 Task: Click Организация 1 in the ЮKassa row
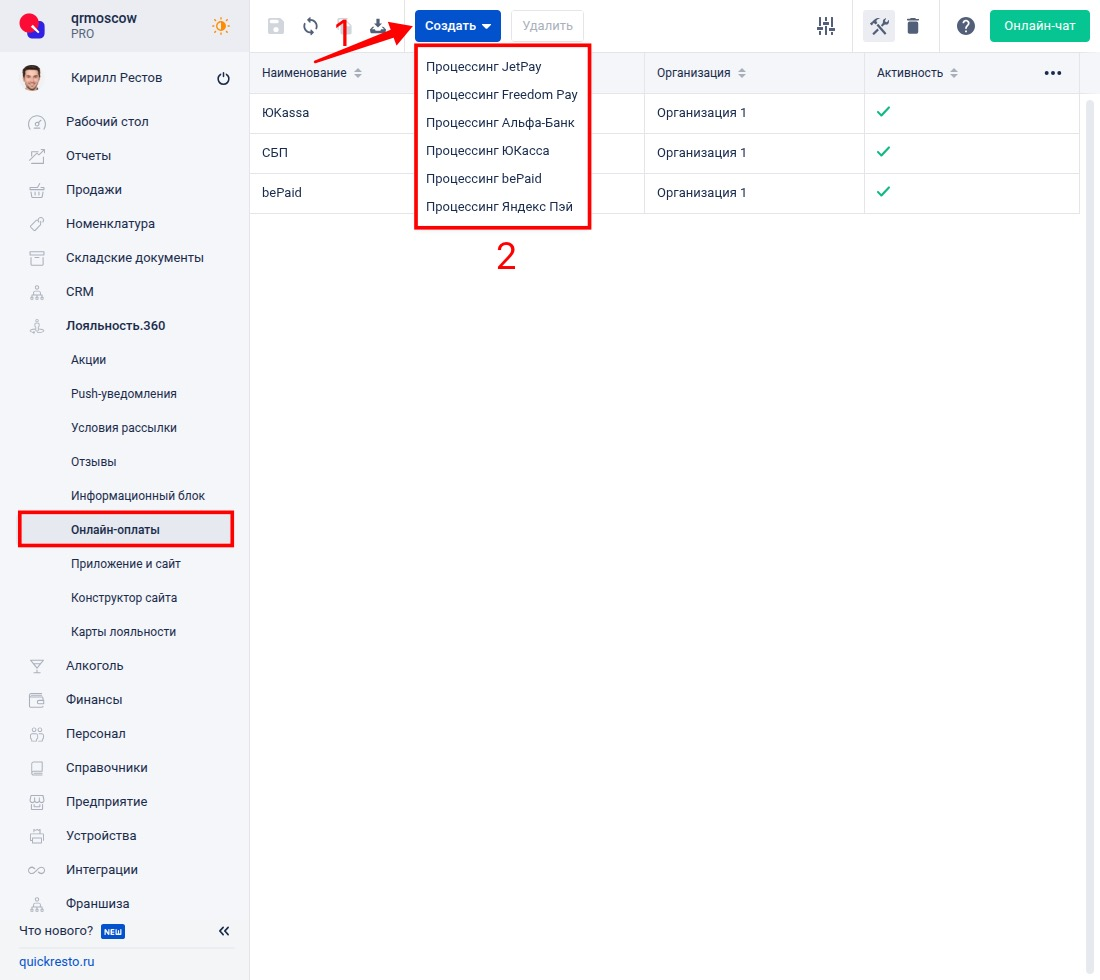pyautogui.click(x=702, y=113)
